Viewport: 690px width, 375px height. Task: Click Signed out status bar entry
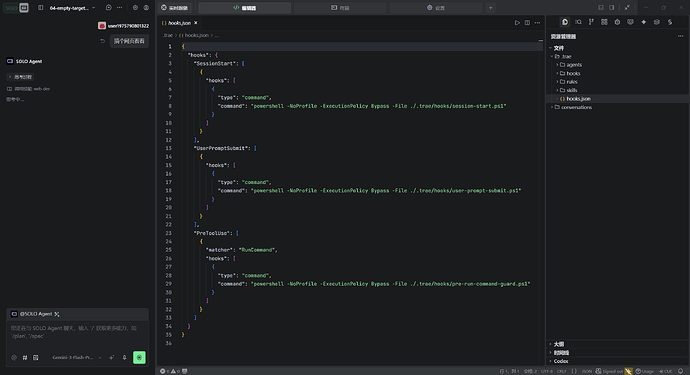(609, 371)
